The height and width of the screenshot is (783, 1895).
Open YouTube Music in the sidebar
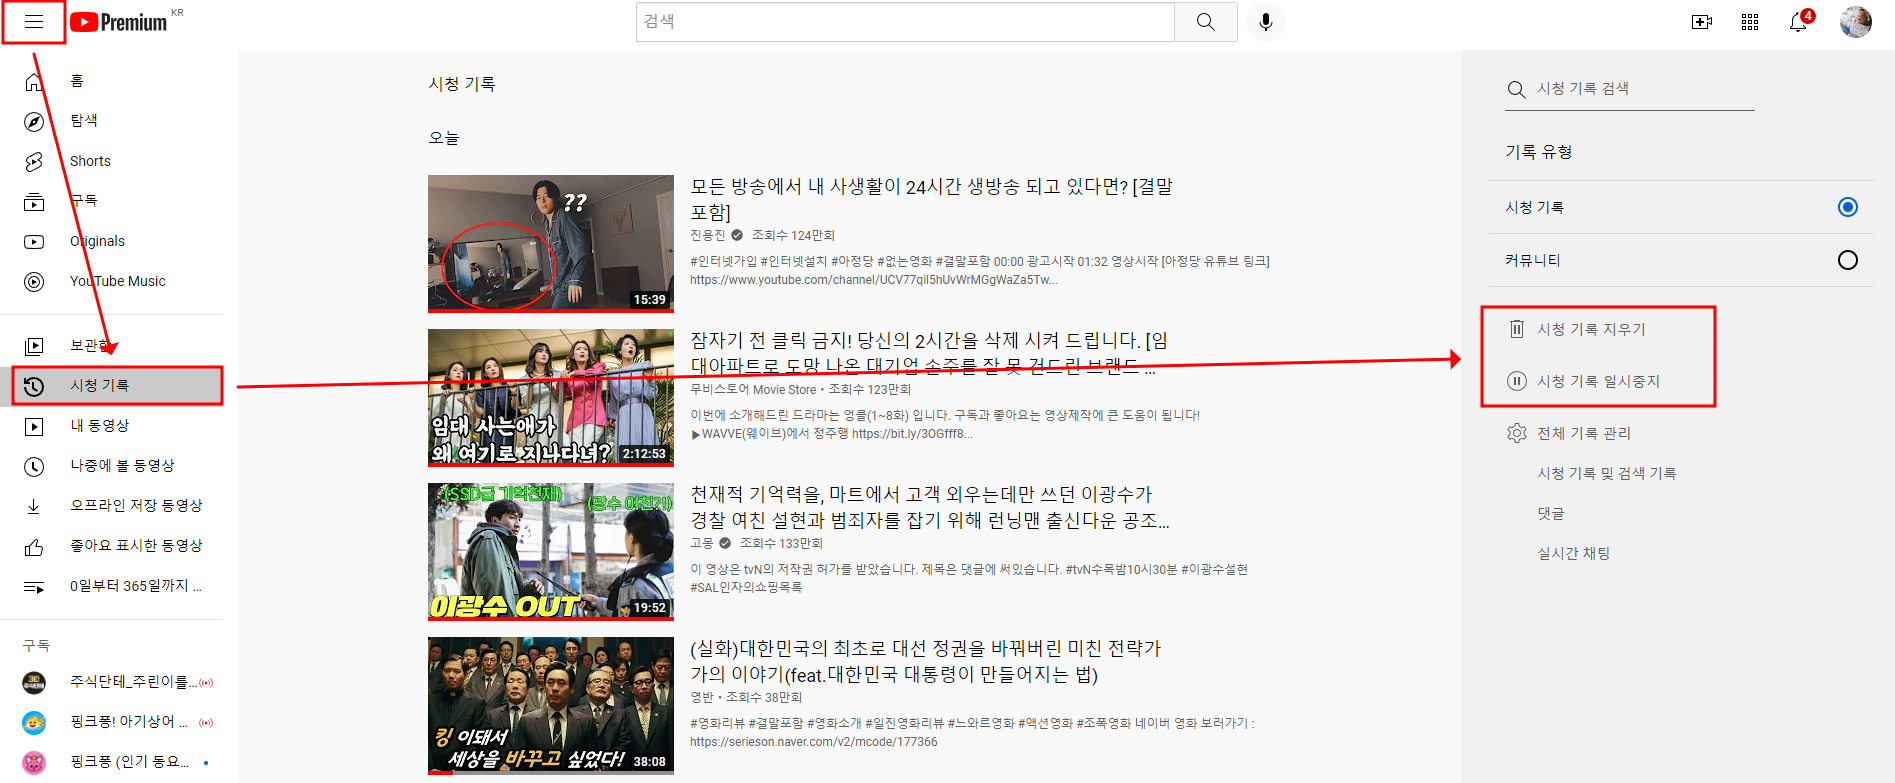117,281
